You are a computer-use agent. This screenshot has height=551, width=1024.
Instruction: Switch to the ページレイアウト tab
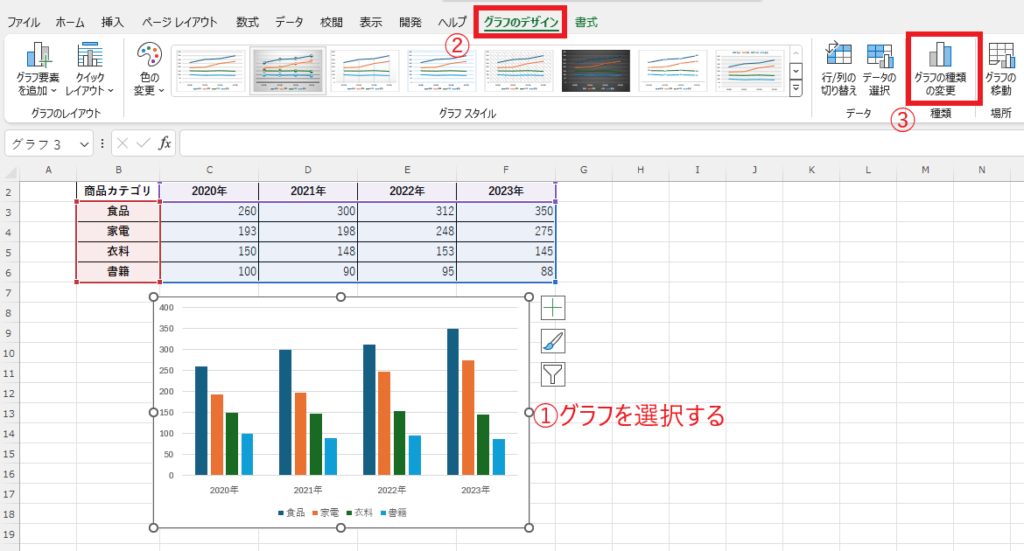180,22
